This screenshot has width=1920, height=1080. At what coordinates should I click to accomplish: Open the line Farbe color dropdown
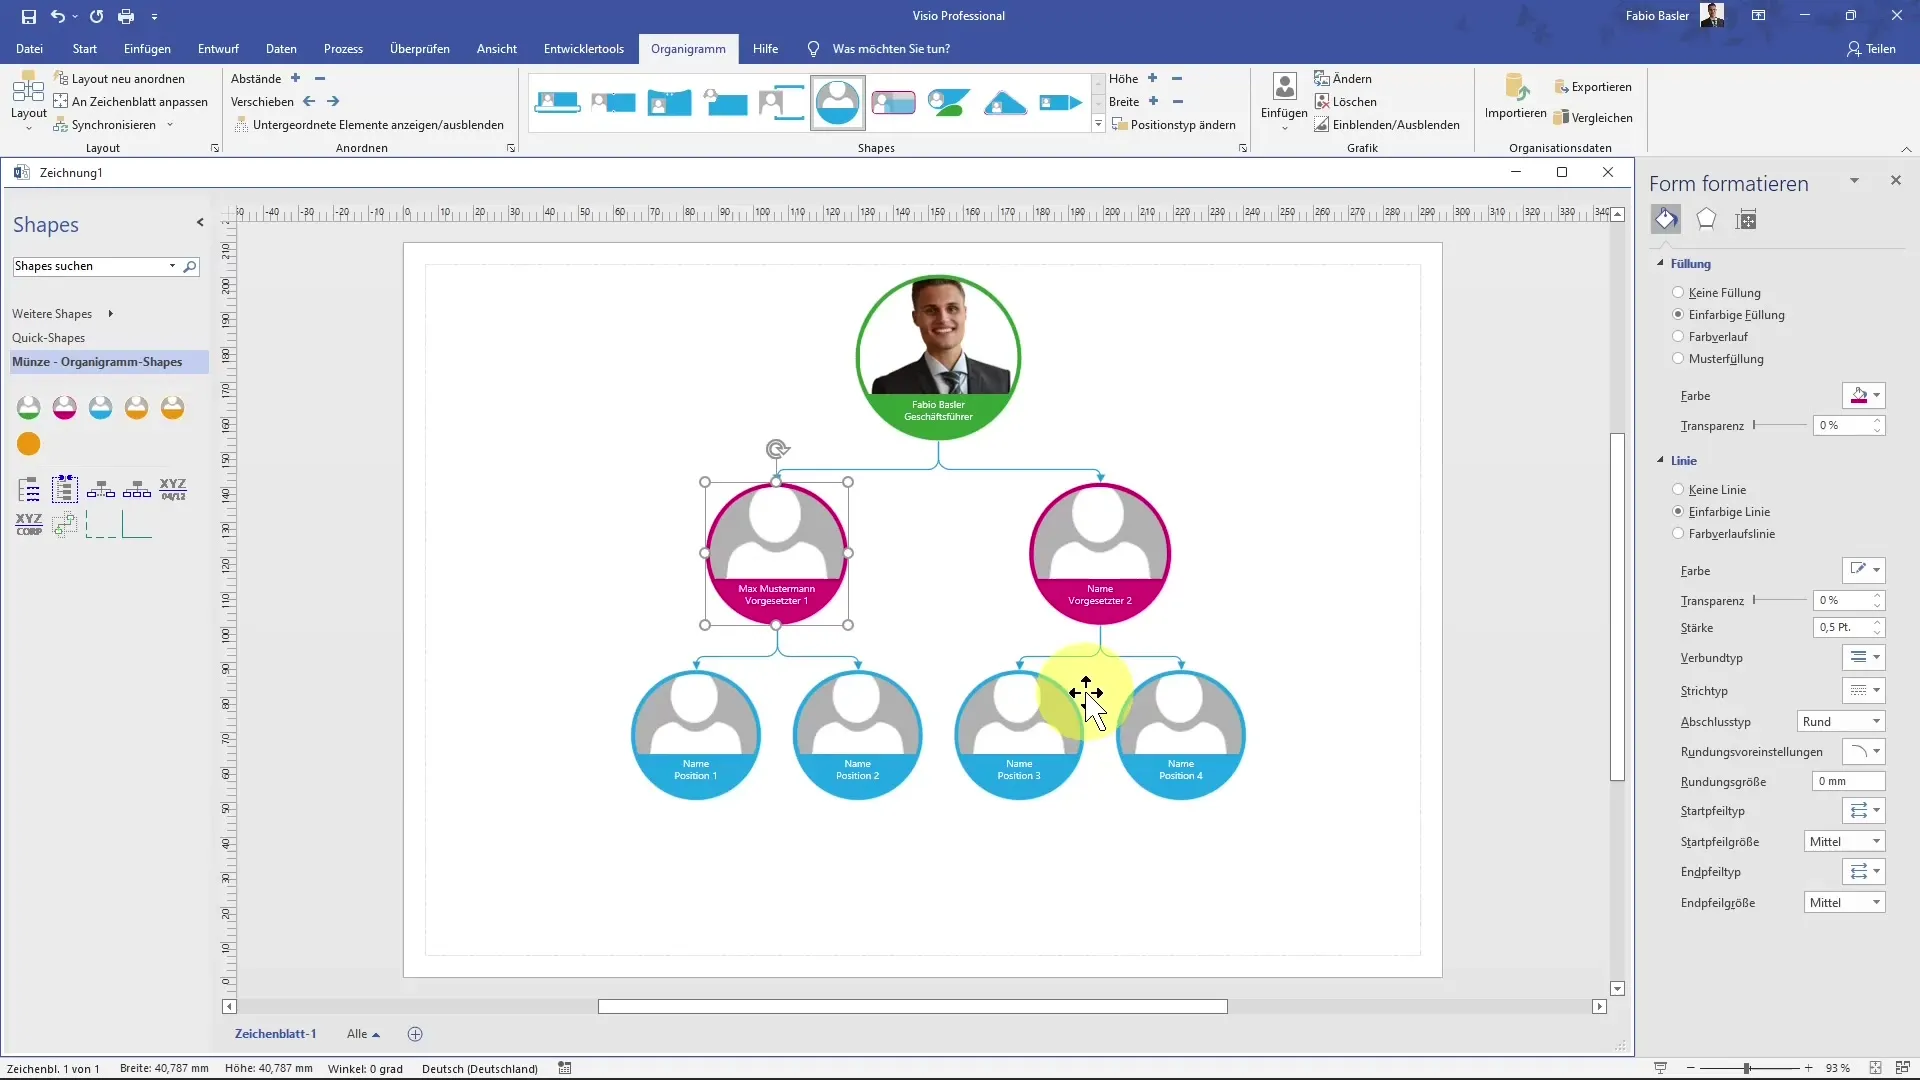click(x=1864, y=570)
